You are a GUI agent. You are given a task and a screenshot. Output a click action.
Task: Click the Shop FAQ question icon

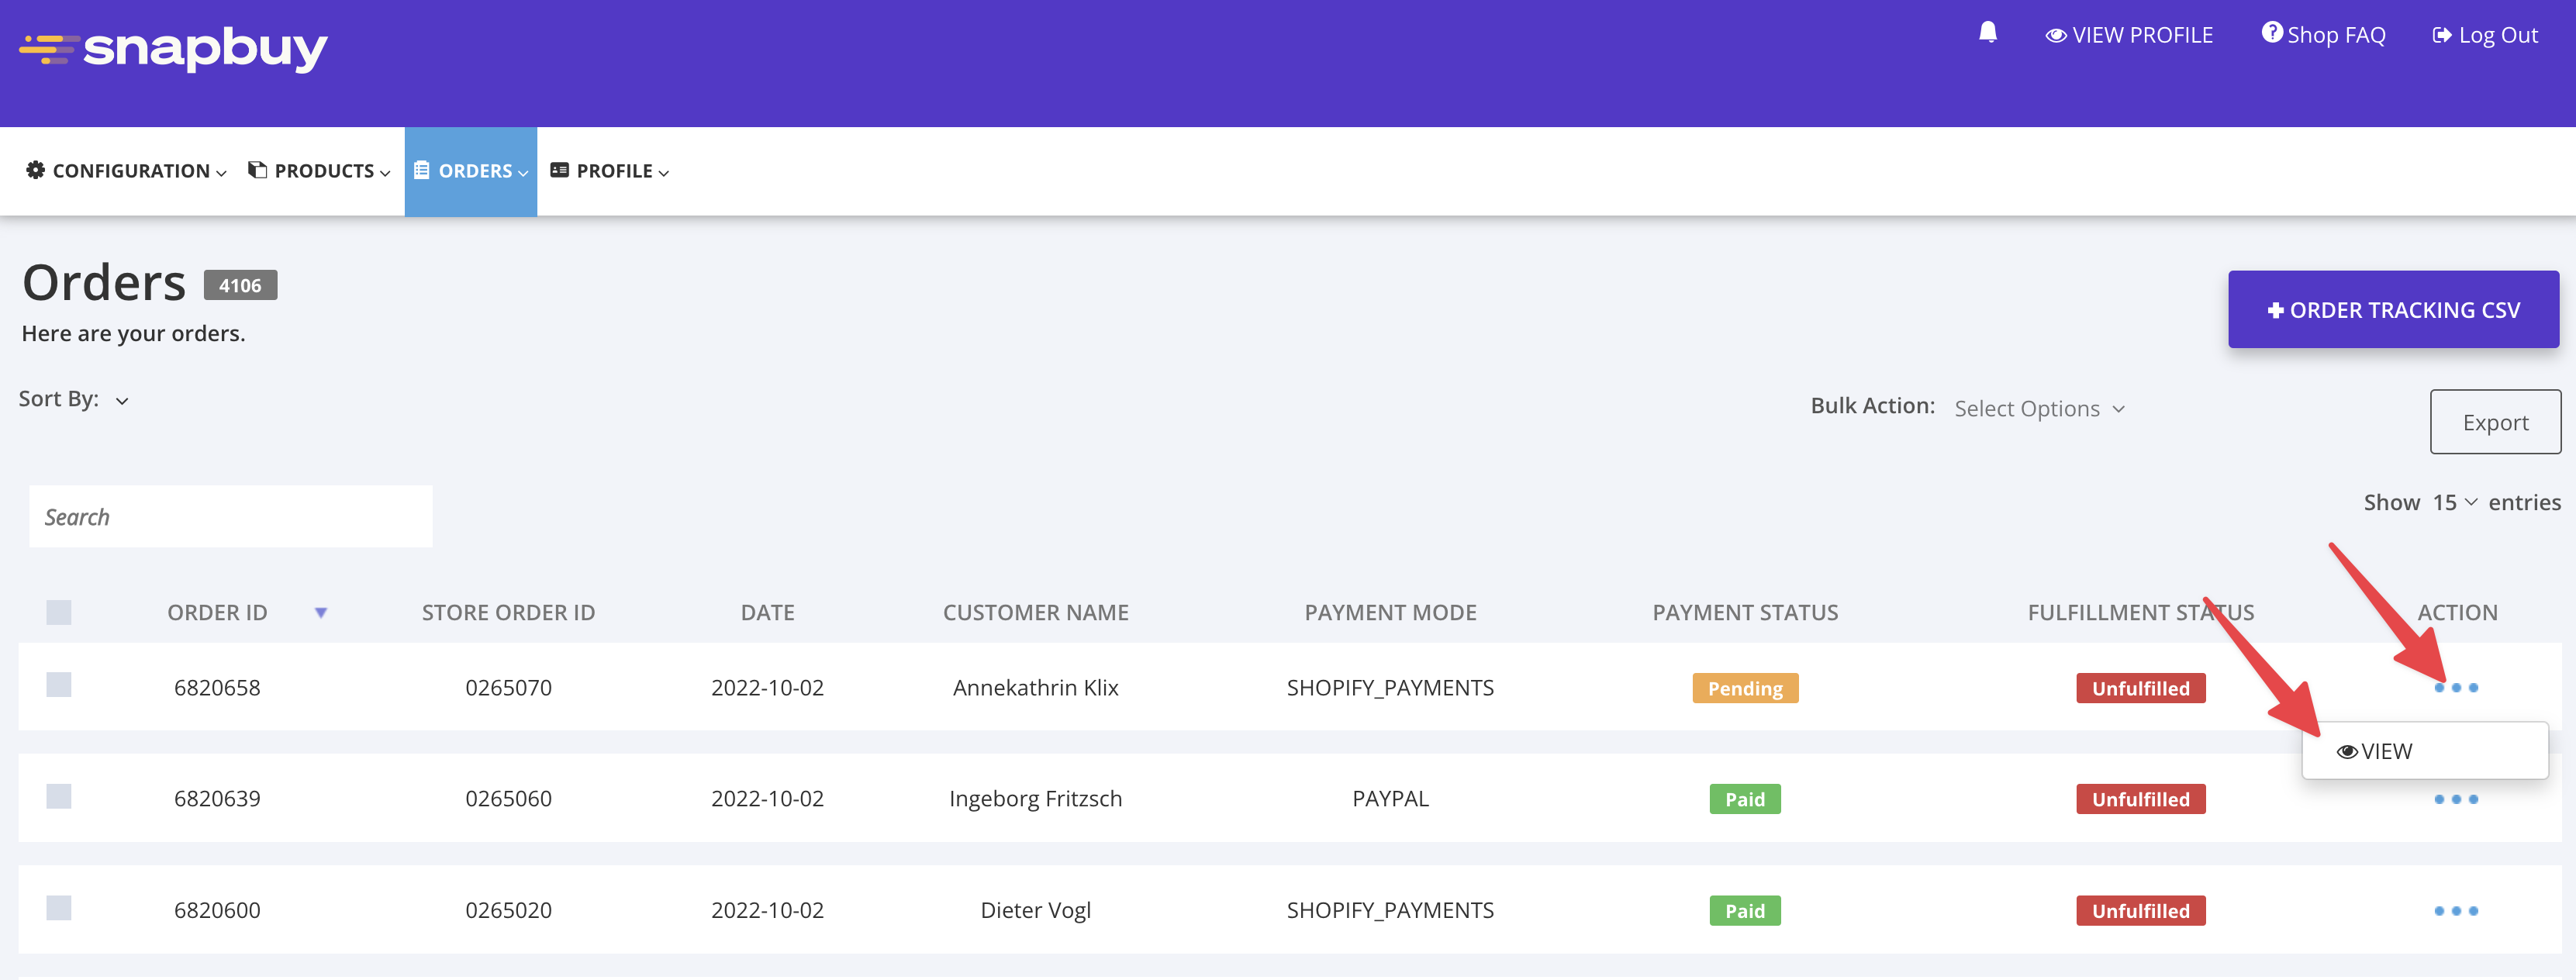click(x=2271, y=33)
